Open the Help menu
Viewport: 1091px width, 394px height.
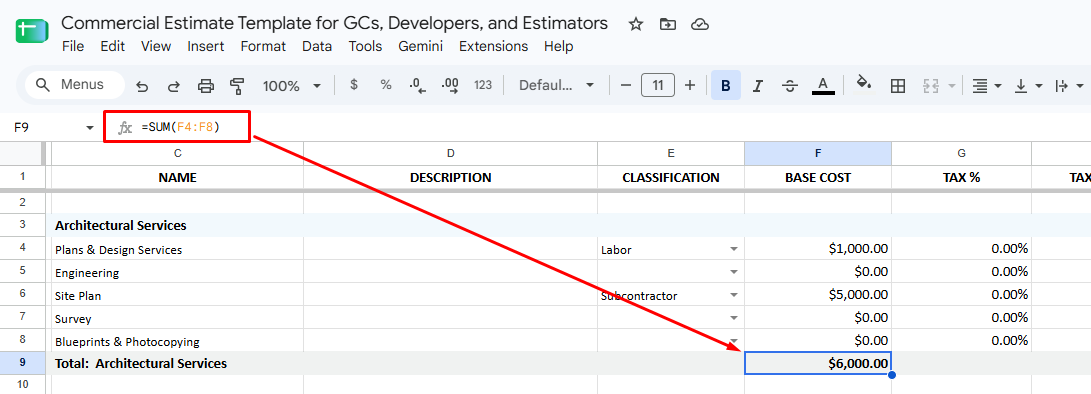point(559,47)
